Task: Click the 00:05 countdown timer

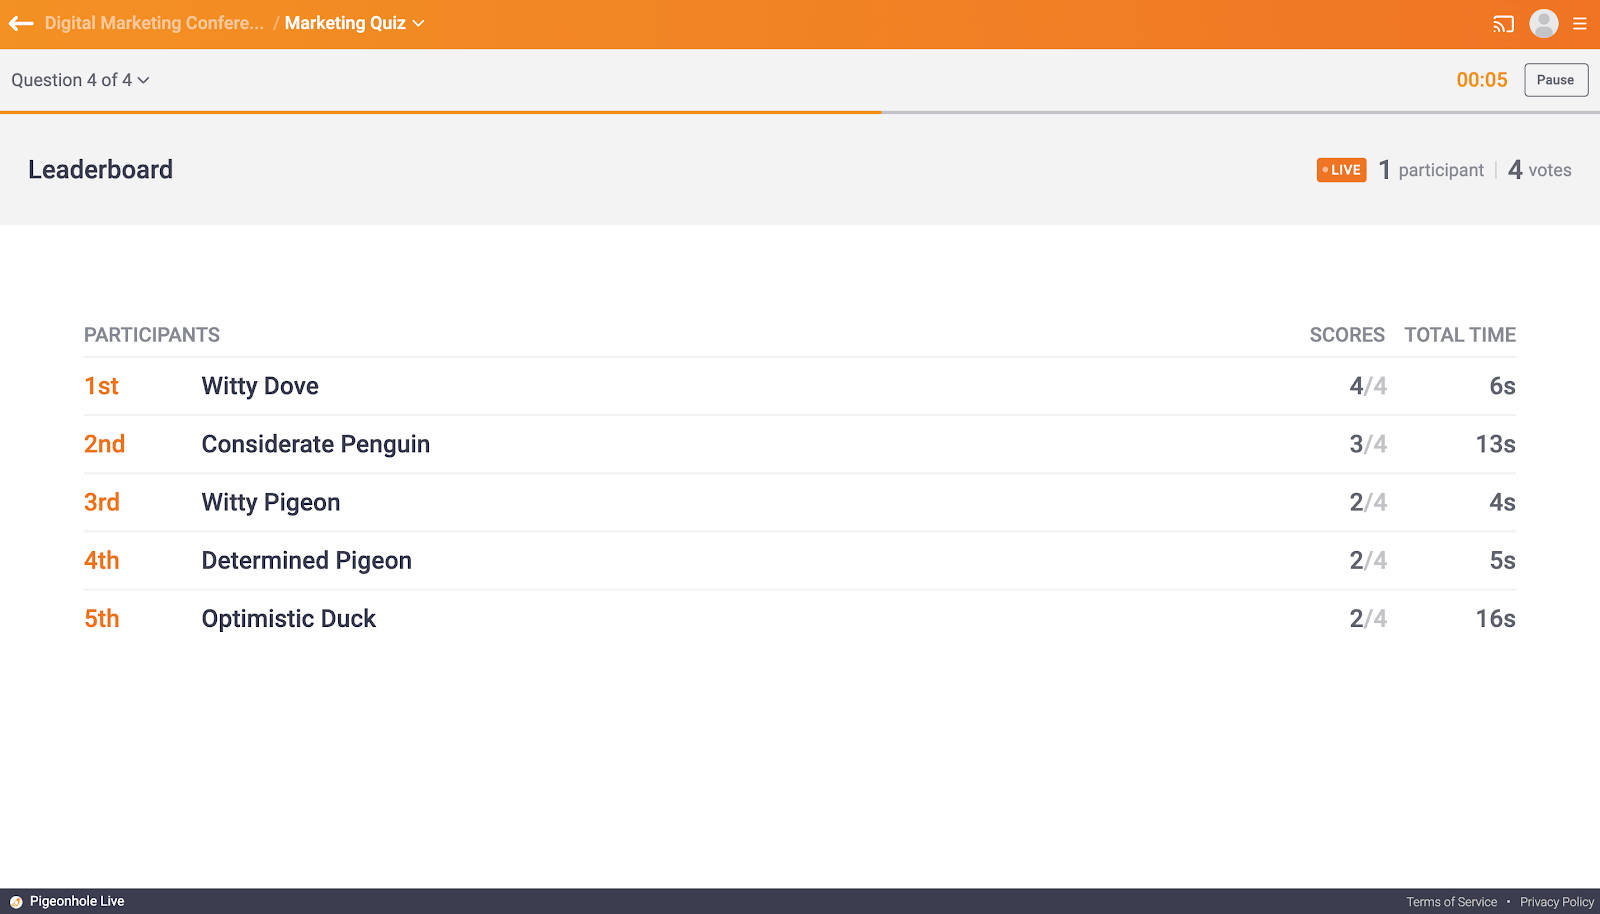Action: (1481, 80)
